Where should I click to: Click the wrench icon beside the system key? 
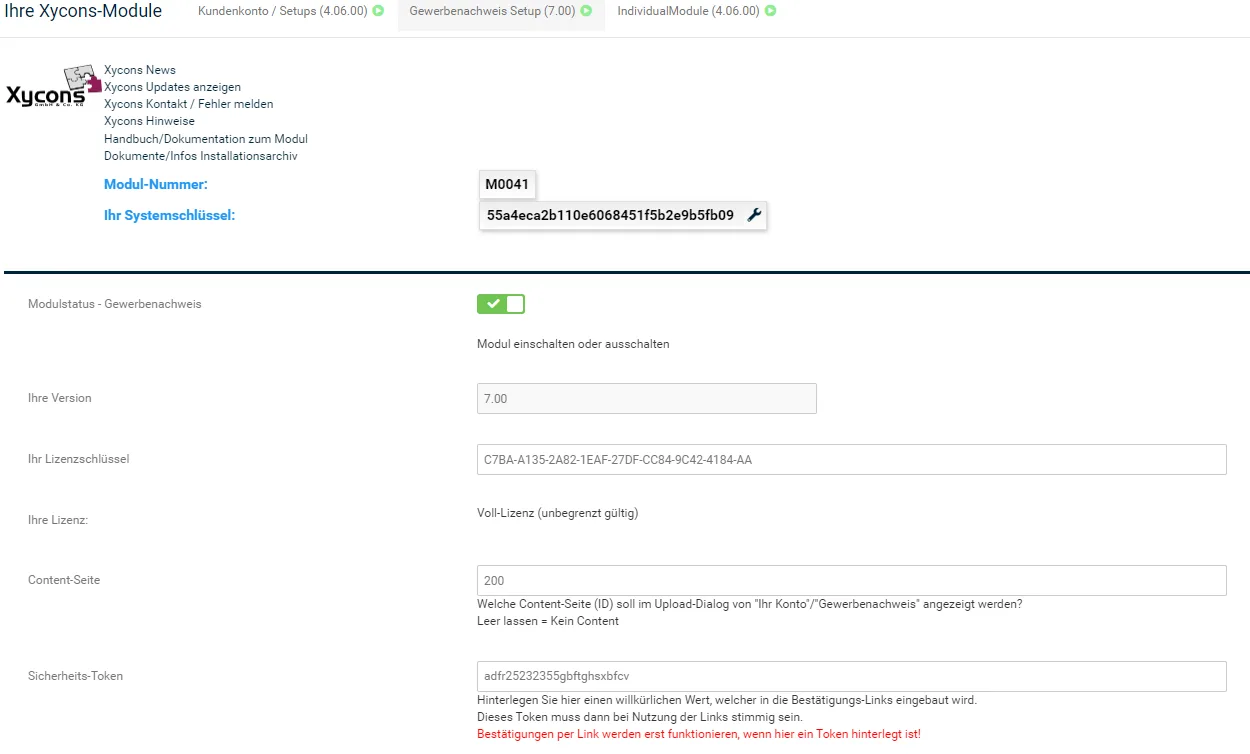click(x=755, y=215)
